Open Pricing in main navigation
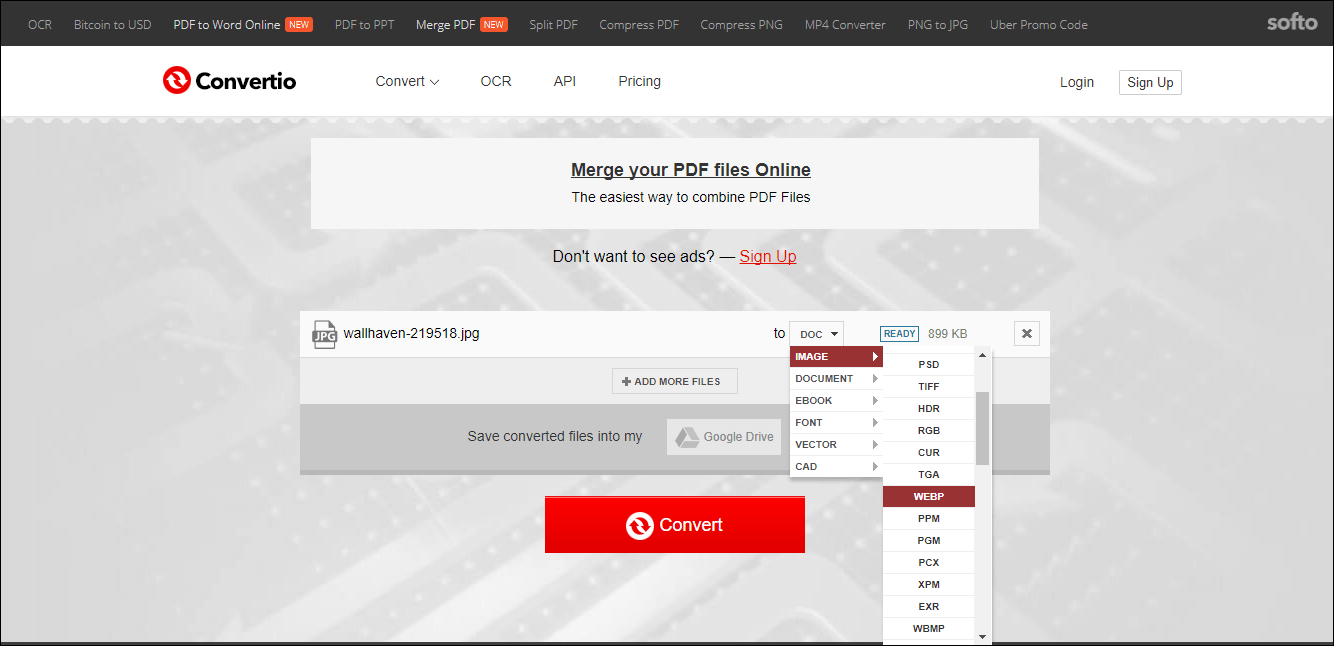This screenshot has width=1334, height=646. coord(640,81)
